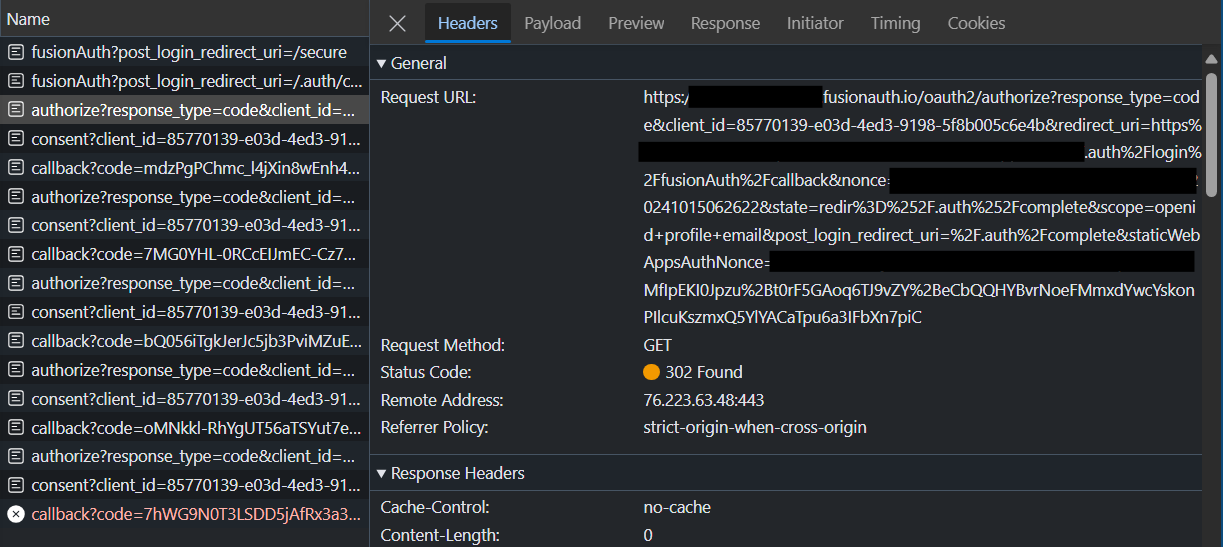
Task: Select the callback?code=bQ056iTgkJerJc5 request
Action: pyautogui.click(x=195, y=341)
